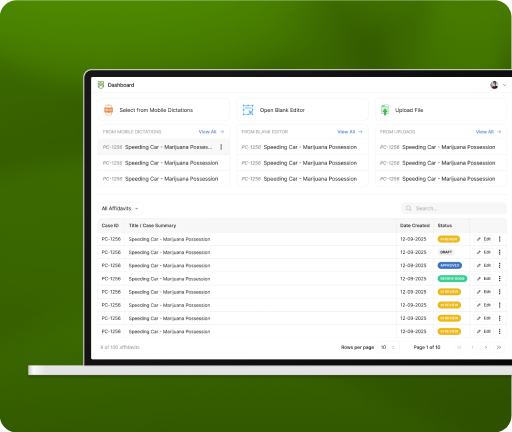
Task: Edit the affidavit with Draft status
Action: click(x=484, y=252)
